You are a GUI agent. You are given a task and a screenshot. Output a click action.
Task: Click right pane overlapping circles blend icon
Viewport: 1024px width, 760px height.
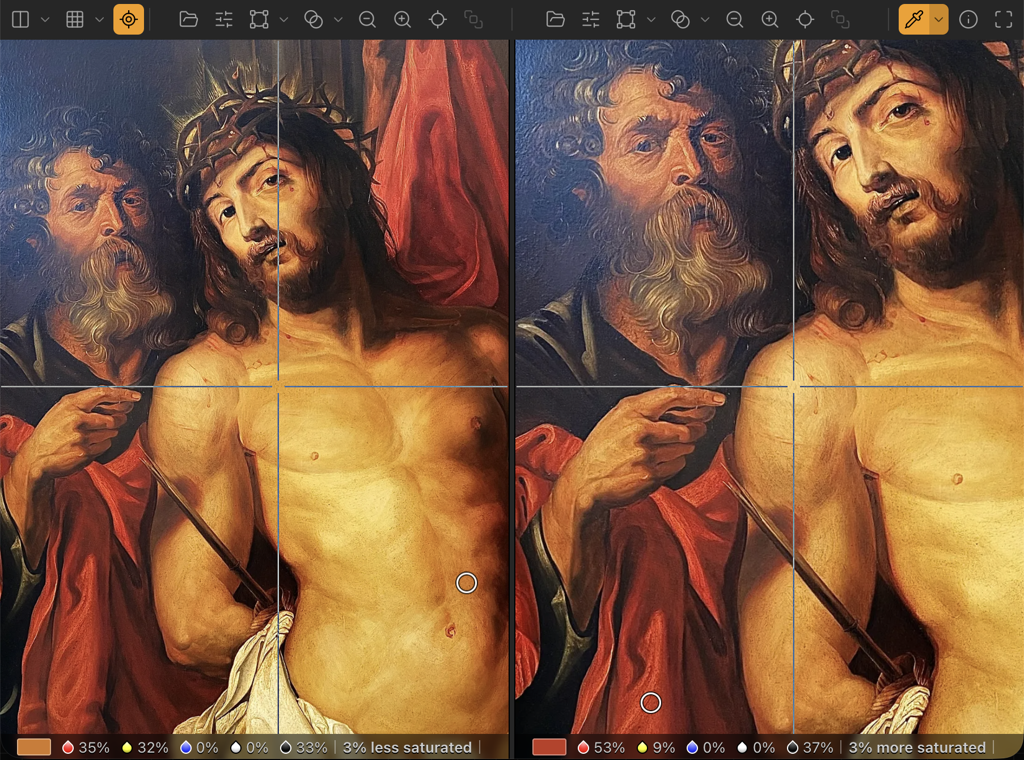point(680,20)
